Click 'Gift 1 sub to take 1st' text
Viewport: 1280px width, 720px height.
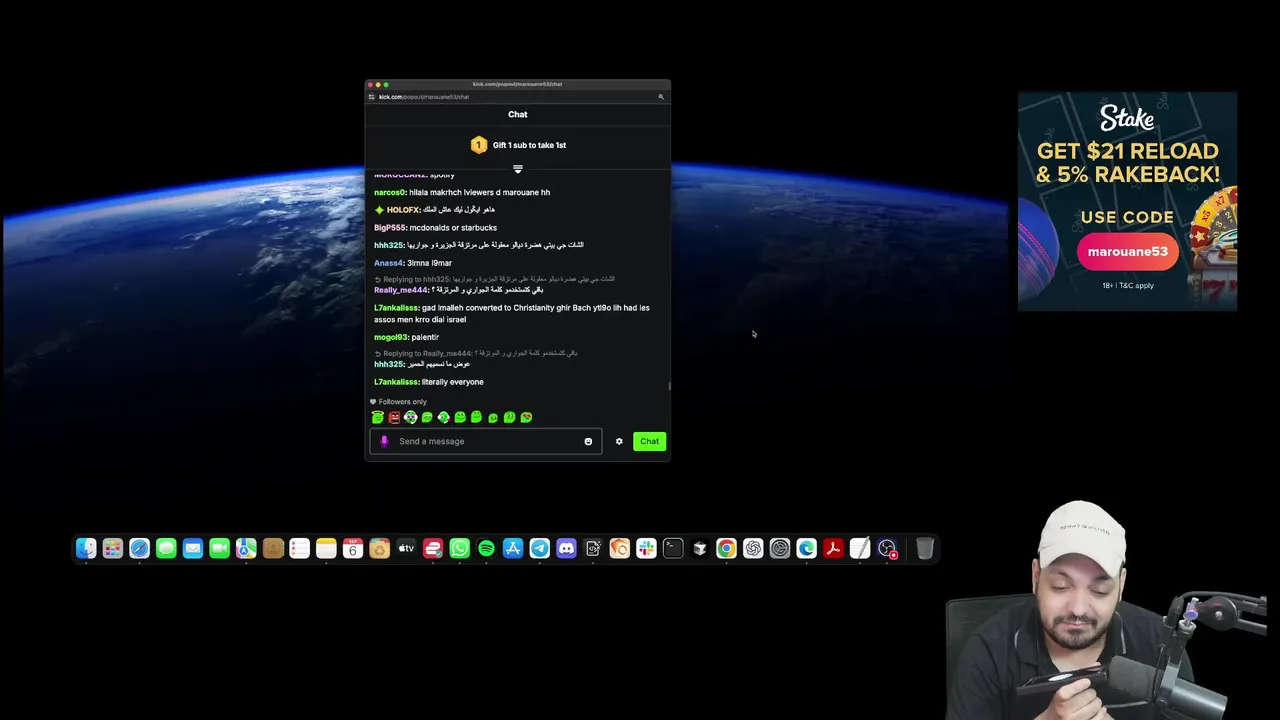coord(529,145)
